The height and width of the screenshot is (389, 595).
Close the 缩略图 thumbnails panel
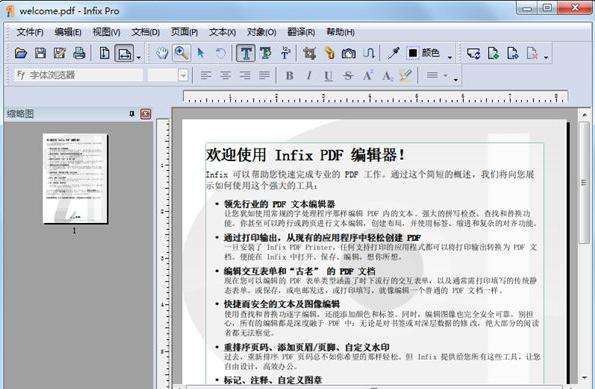click(146, 114)
